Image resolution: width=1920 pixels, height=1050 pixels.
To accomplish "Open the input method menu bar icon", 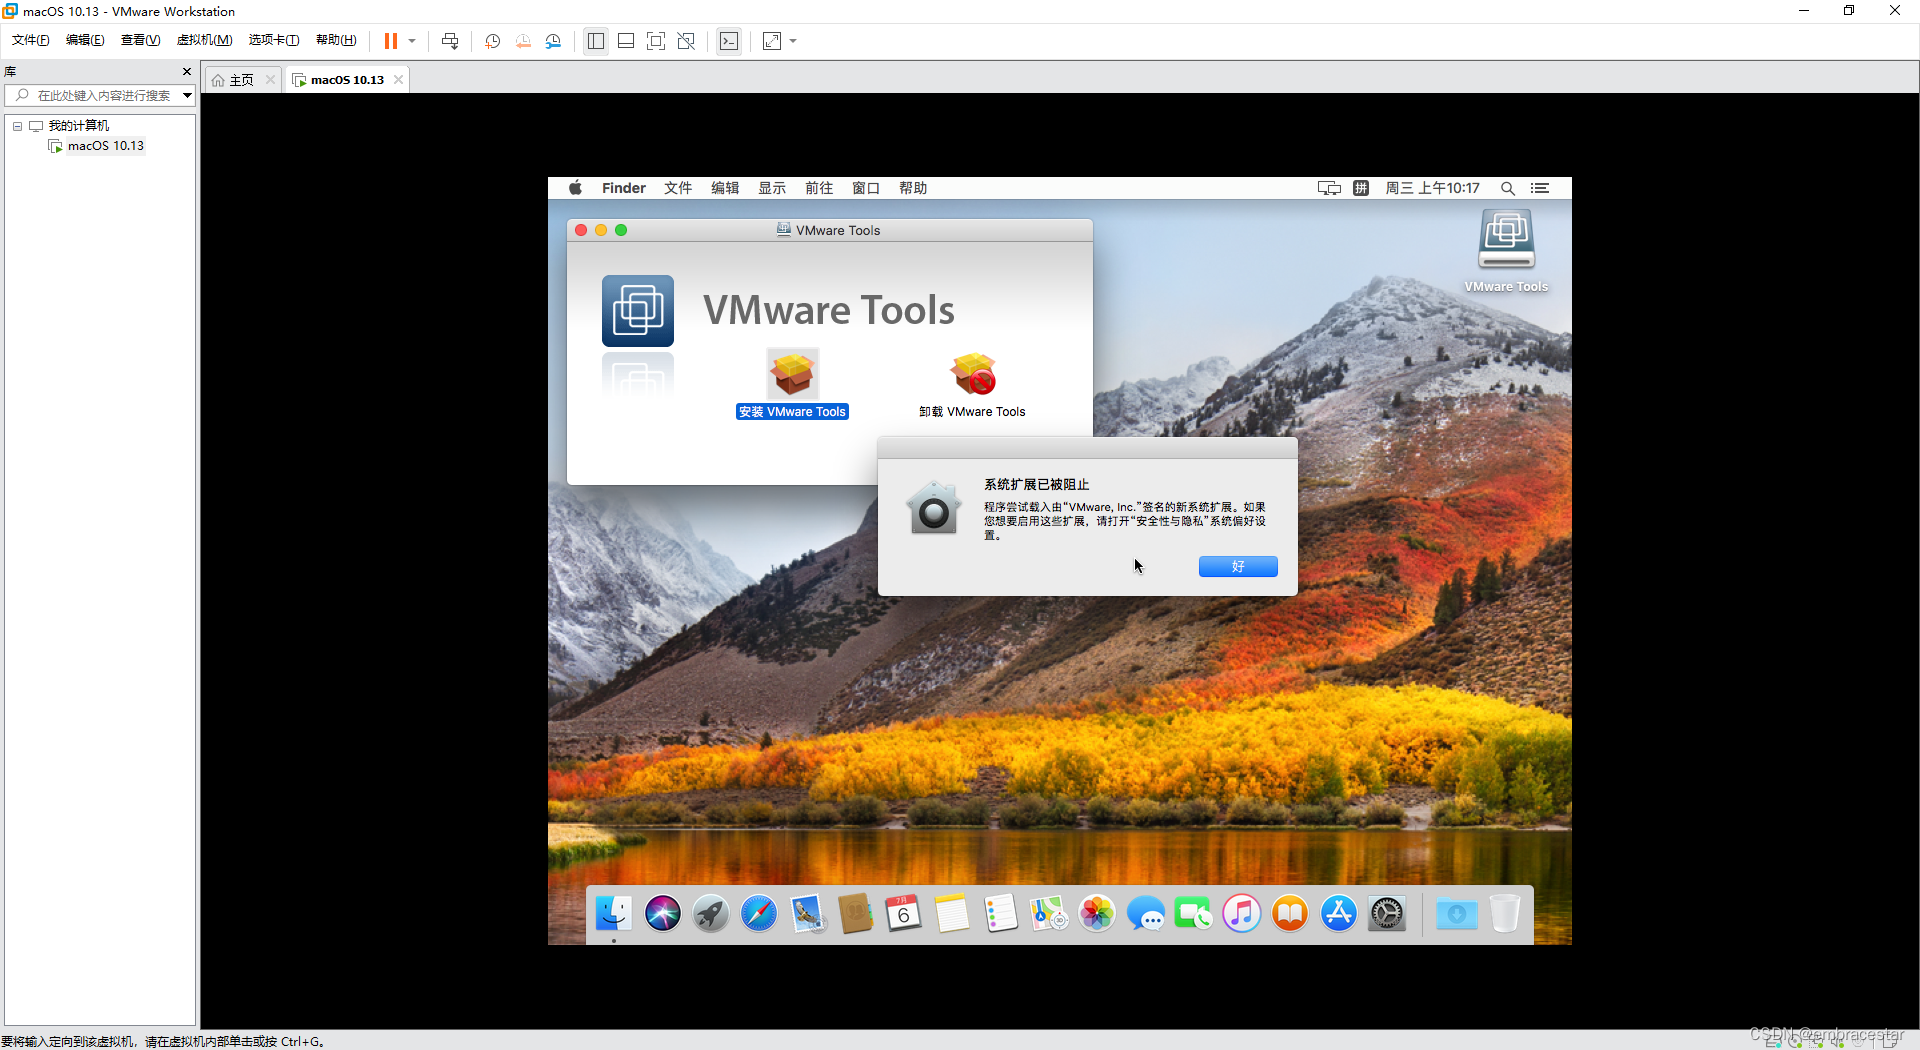I will point(1361,188).
